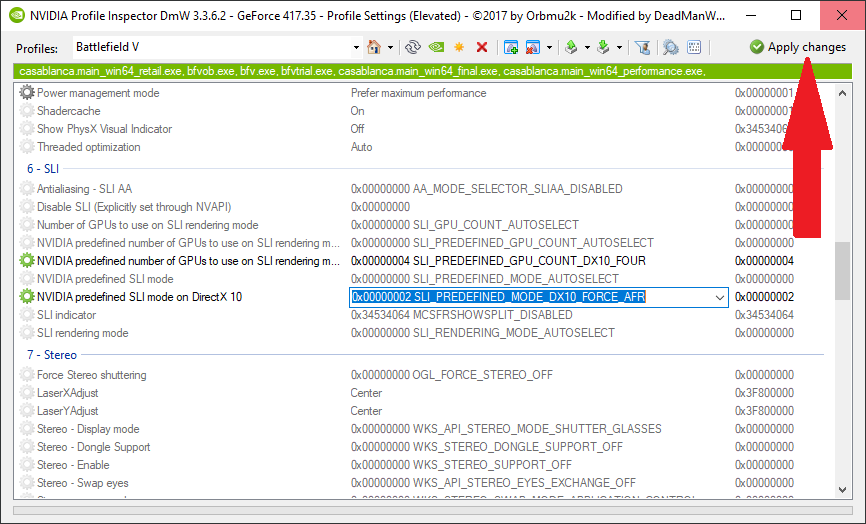Viewport: 866px width, 524px height.
Task: Open the export profiles dropdown arrow
Action: click(x=587, y=47)
